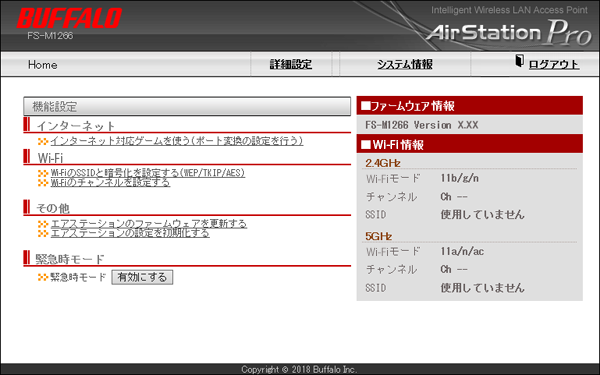
Task: Click the Copyright 2018 Buffalo Inc. footer
Action: (x=299, y=370)
